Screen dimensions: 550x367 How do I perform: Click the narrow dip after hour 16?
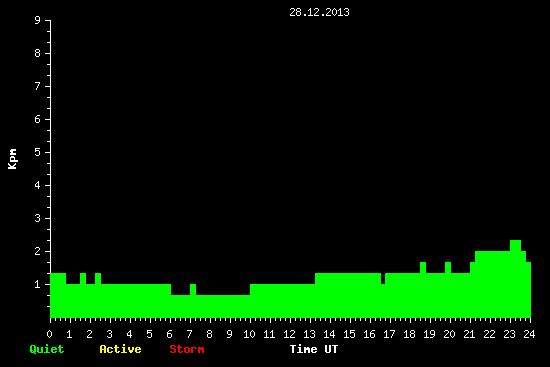(x=383, y=279)
